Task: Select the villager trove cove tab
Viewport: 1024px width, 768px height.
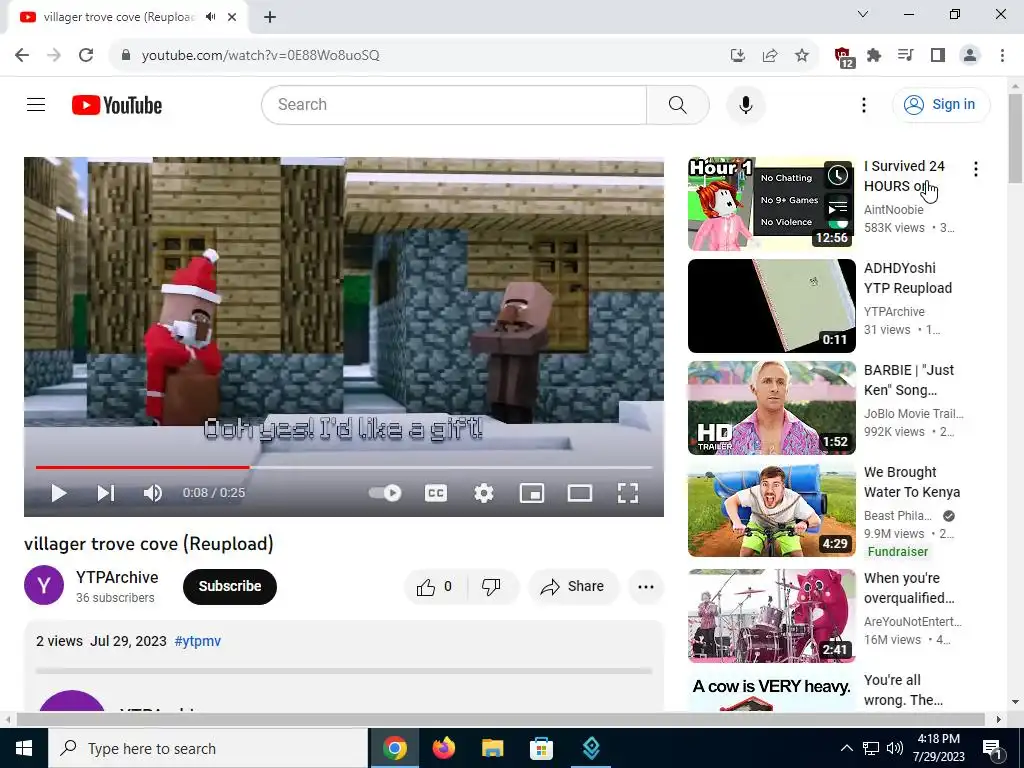Action: (x=118, y=17)
